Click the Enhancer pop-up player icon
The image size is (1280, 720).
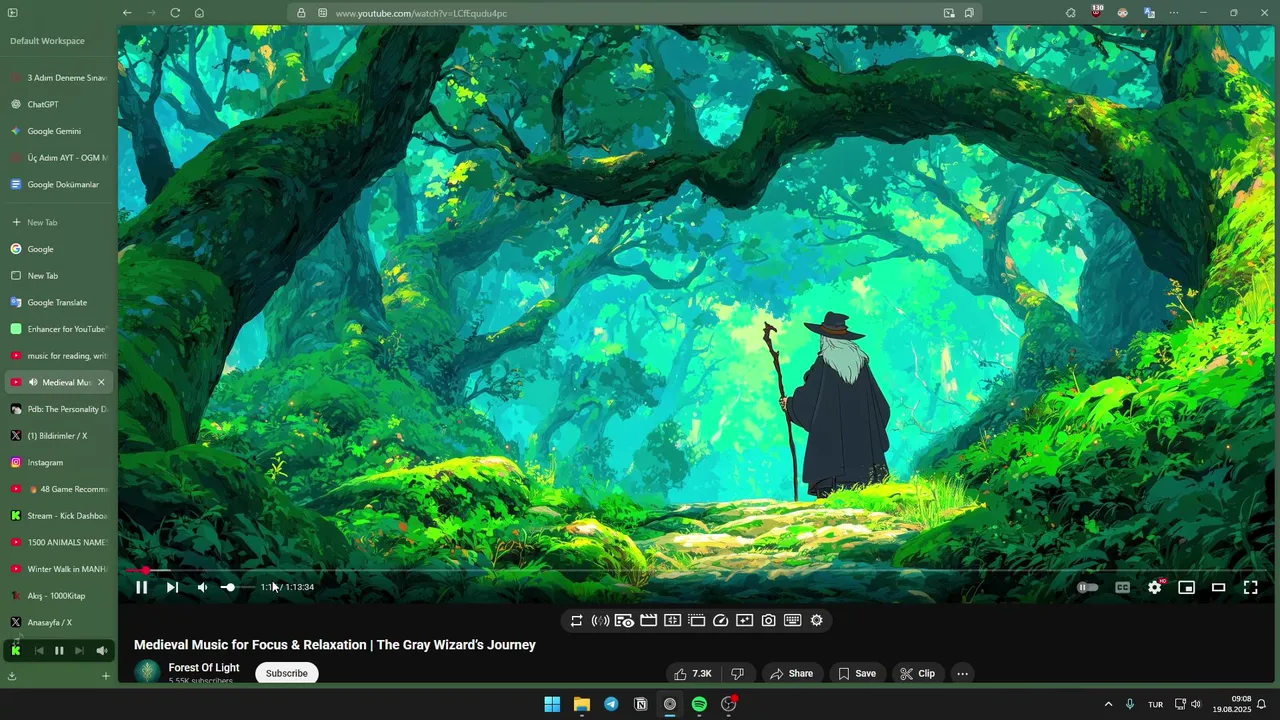click(x=696, y=620)
